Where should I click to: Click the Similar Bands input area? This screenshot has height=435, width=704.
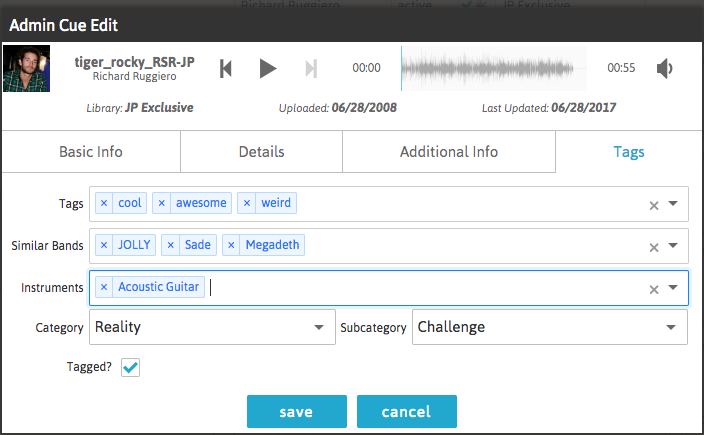(389, 246)
